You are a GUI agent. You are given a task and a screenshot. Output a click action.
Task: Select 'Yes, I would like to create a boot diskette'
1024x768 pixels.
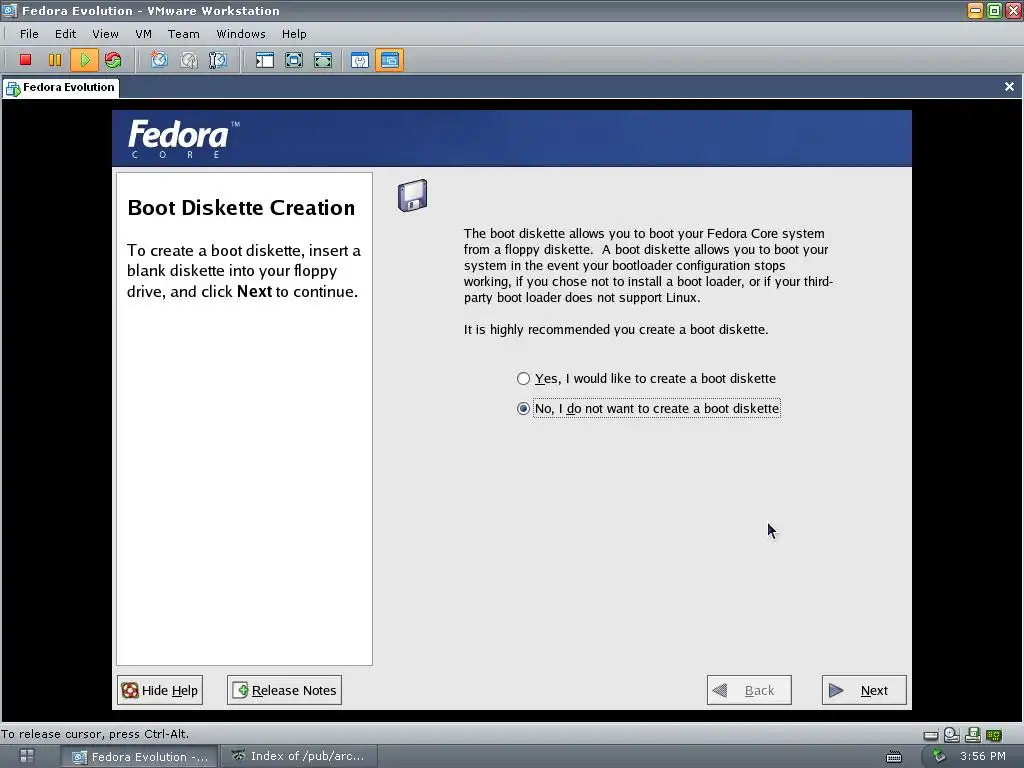pos(646,378)
